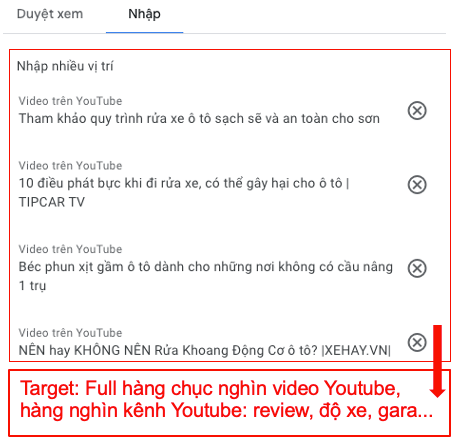
Task: Remove the 'NÊN hay KHÔNG NÊN' XEHAY.VN video
Action: pyautogui.click(x=417, y=342)
